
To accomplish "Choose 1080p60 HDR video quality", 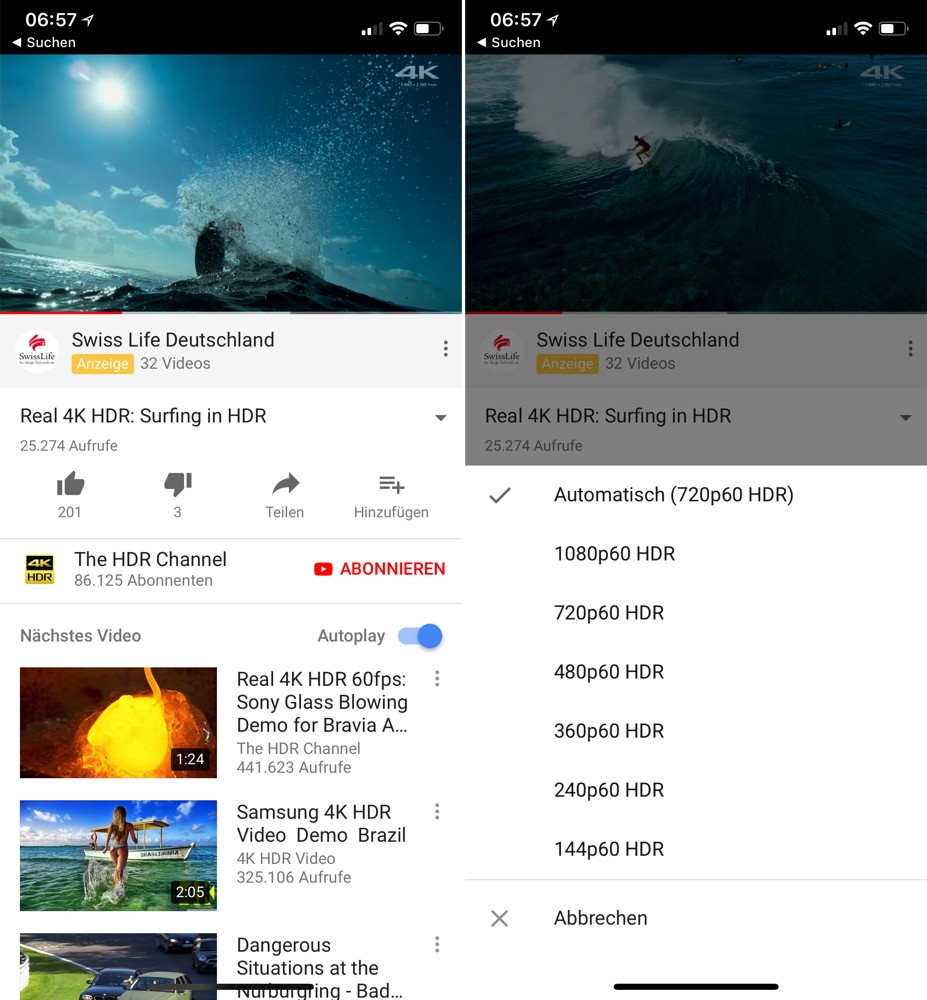I will [x=614, y=554].
